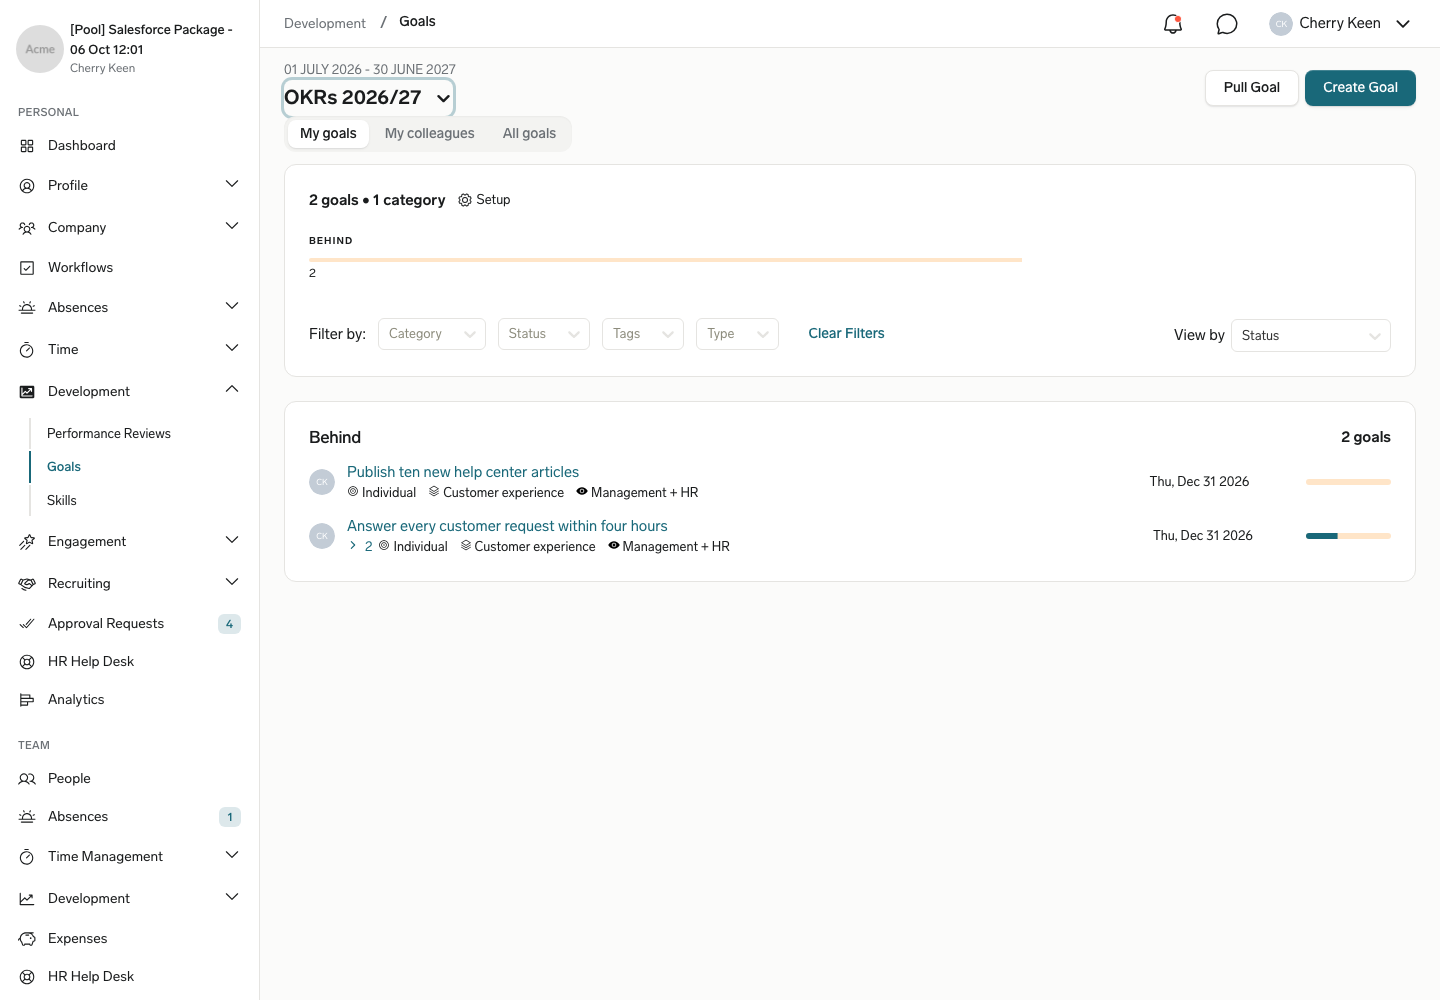Open the Category filter dropdown

[432, 334]
